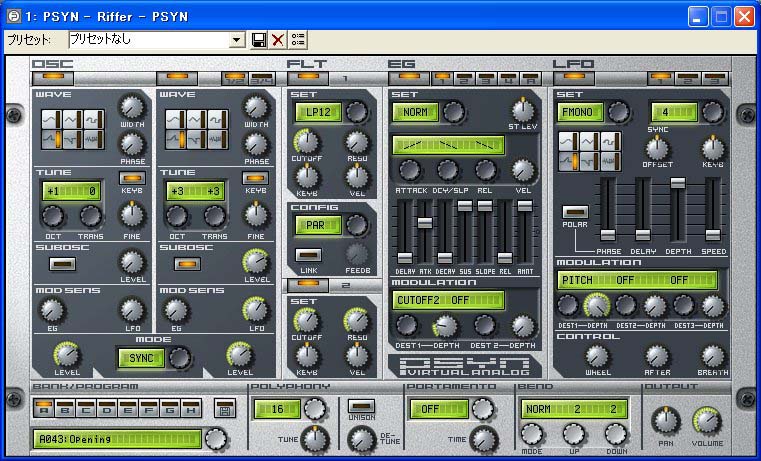Open the プリセットなし preset dropdown arrow

click(237, 40)
